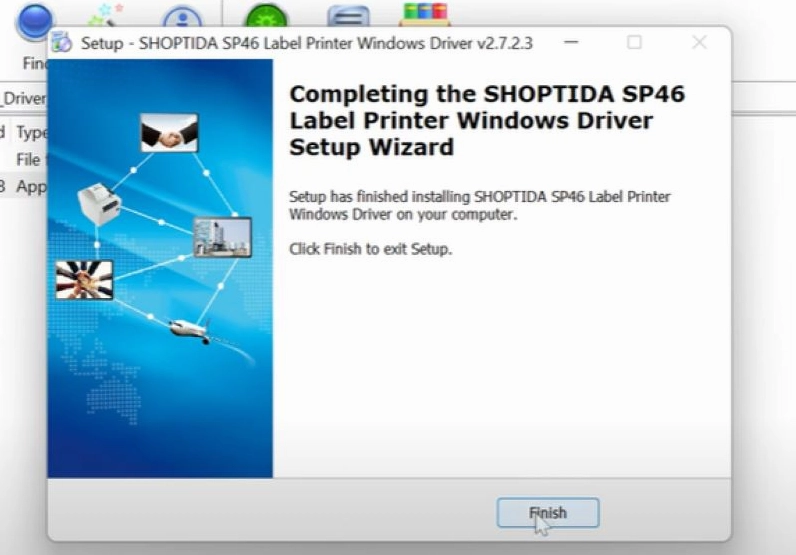Open the archive Info icon
Image resolution: width=796 pixels, height=555 pixels.
coord(182,17)
